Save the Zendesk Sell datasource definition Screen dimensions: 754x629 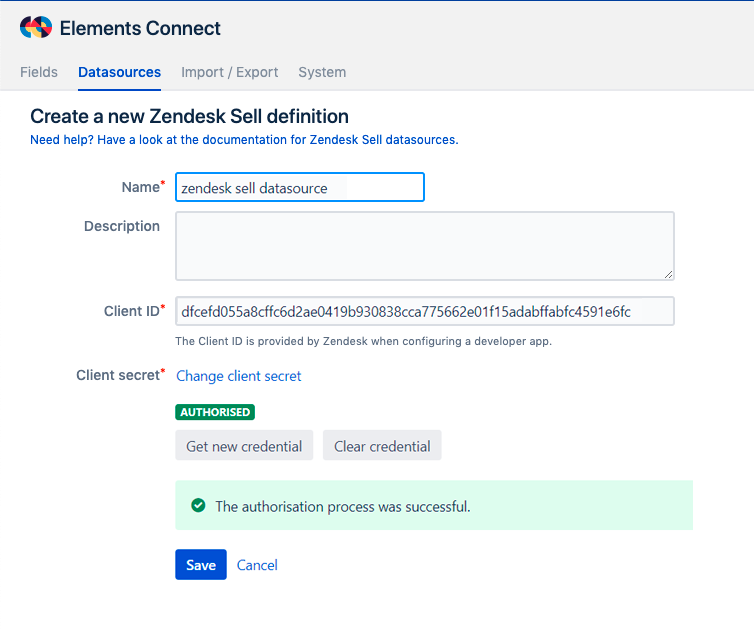[x=201, y=565]
